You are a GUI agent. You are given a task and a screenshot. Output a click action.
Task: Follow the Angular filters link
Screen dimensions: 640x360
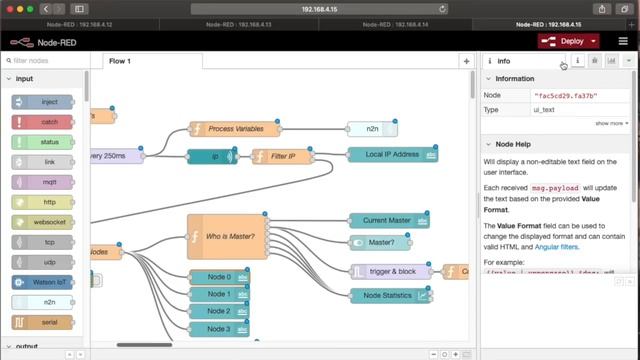coord(556,247)
